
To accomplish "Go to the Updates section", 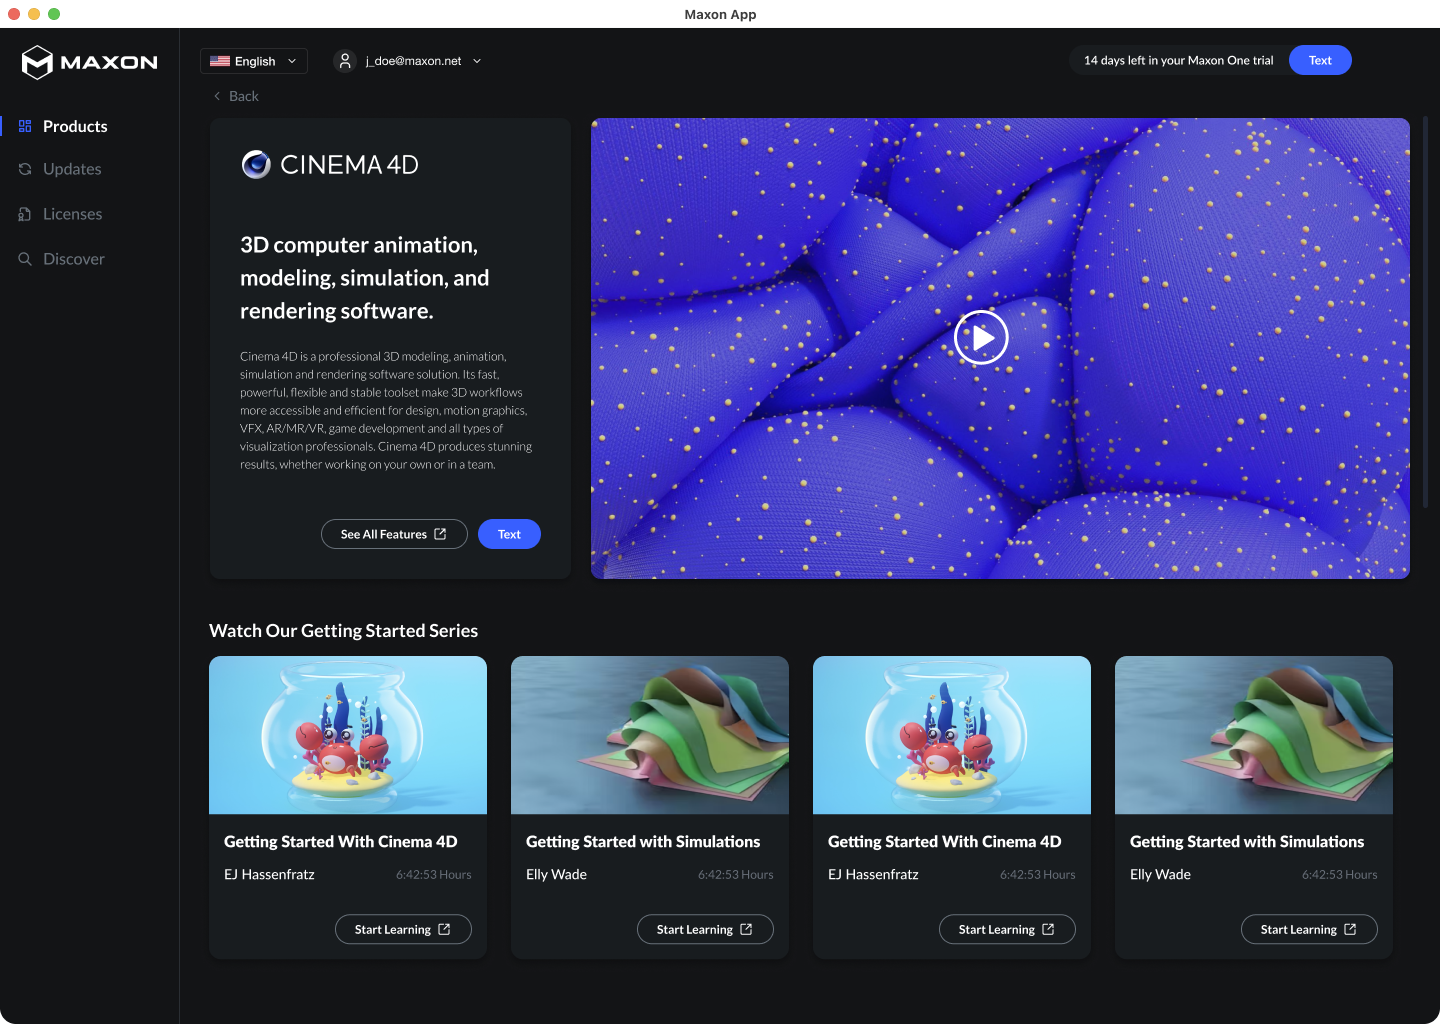I will coord(72,169).
